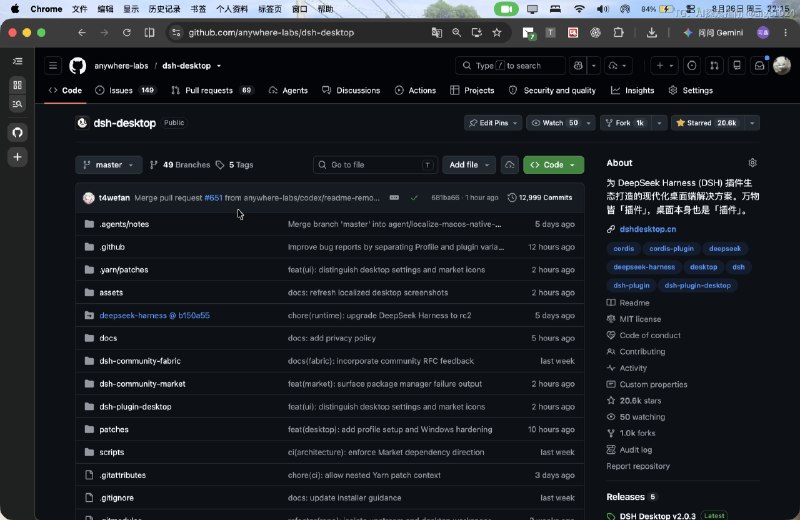
Task: Bookmark page with star icon
Action: point(497,33)
